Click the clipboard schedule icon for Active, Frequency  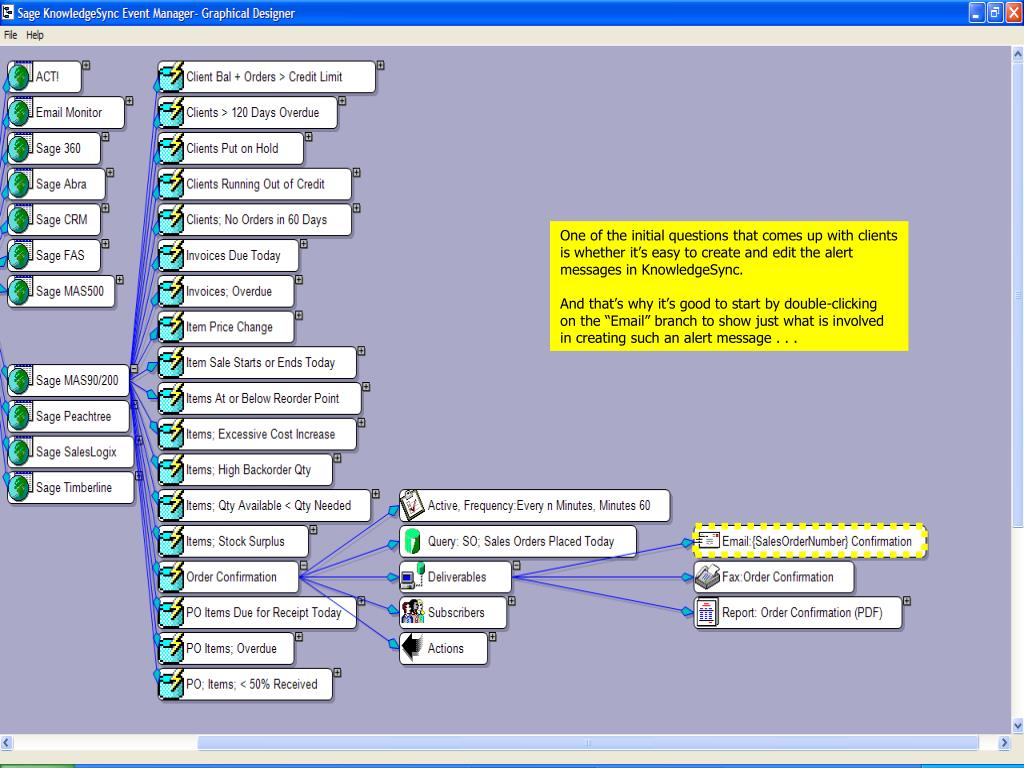[x=412, y=505]
